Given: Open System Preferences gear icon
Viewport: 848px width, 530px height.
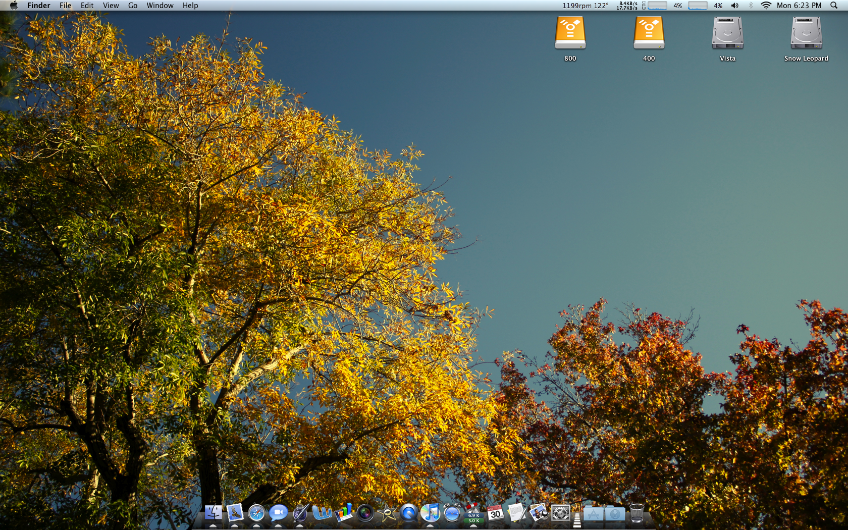Looking at the screenshot, I should click(560, 513).
